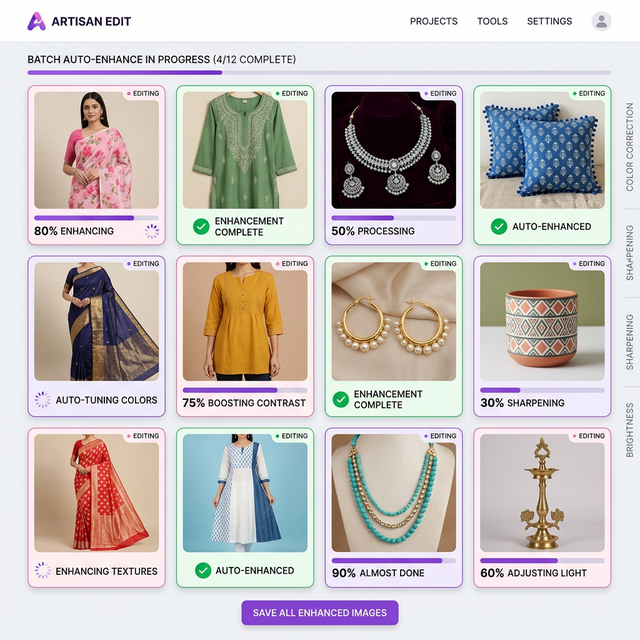Click Editing badge on turquoise necklace card
This screenshot has height=640, width=640.
tap(440, 436)
